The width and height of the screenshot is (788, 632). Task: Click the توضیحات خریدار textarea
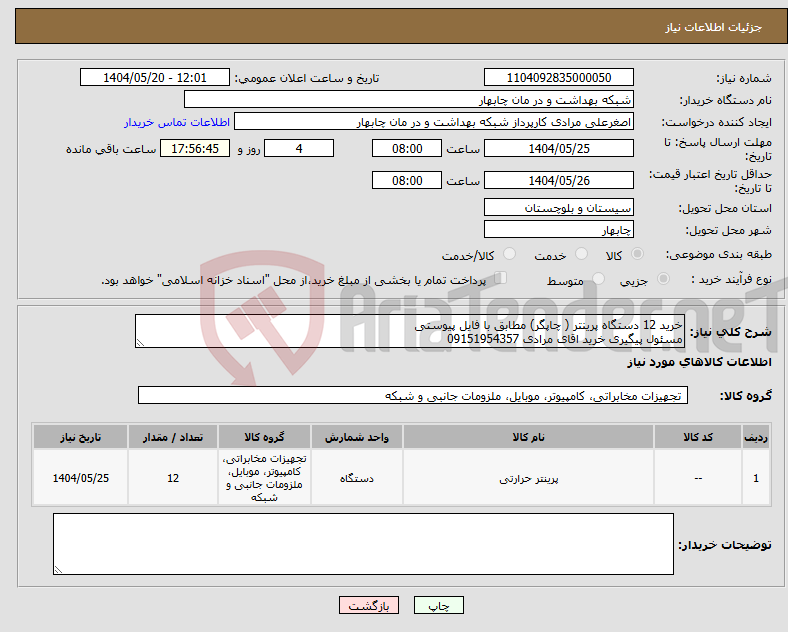(x=363, y=544)
